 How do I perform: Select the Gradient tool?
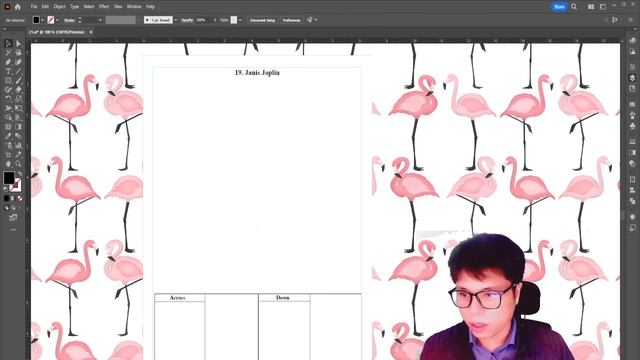pyautogui.click(x=18, y=127)
